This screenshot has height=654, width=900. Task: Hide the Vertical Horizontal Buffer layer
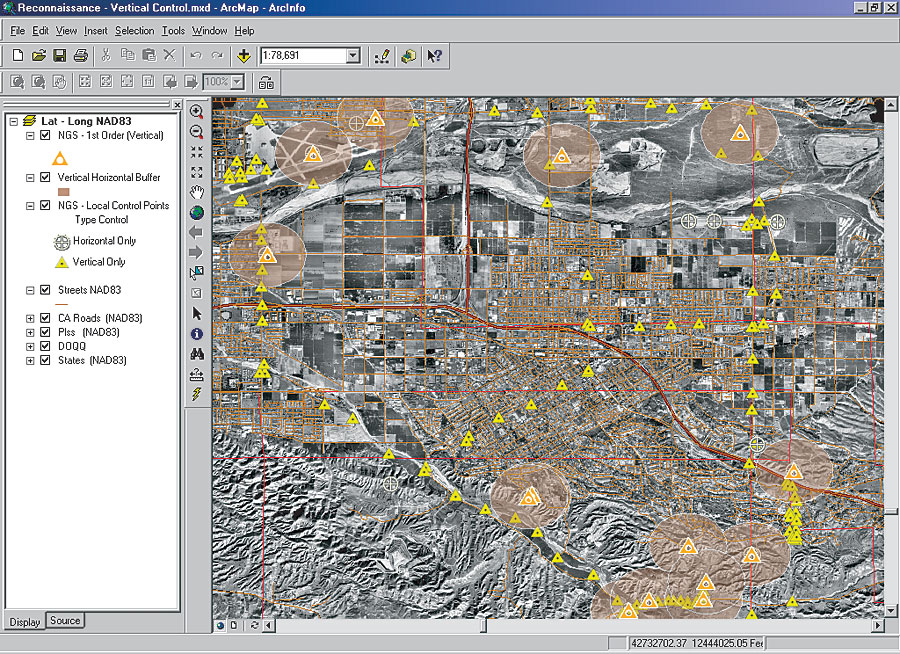45,177
